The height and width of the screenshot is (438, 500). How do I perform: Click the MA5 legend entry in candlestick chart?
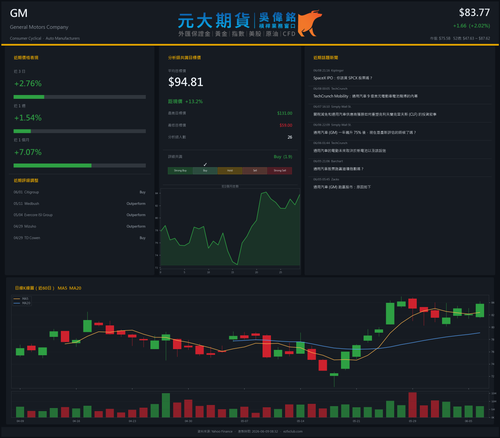tap(22, 299)
